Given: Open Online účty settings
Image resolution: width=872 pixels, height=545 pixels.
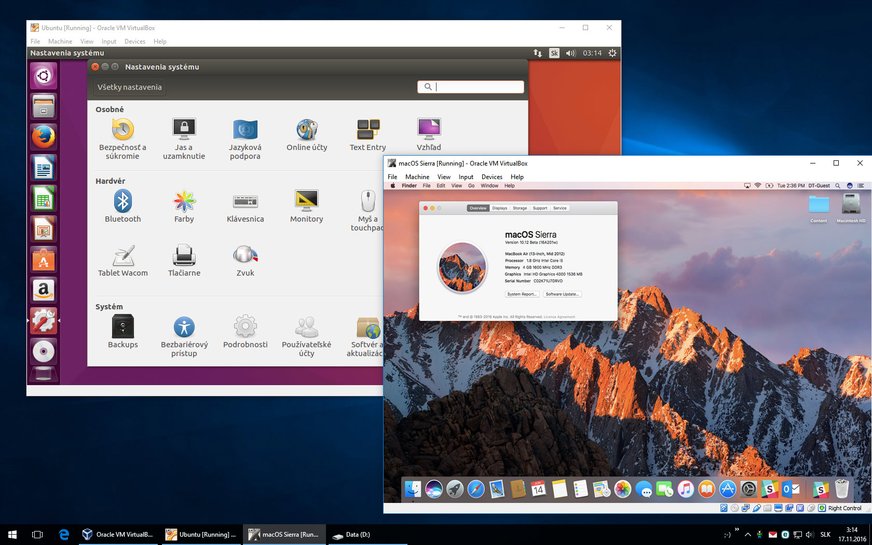Looking at the screenshot, I should click(306, 130).
